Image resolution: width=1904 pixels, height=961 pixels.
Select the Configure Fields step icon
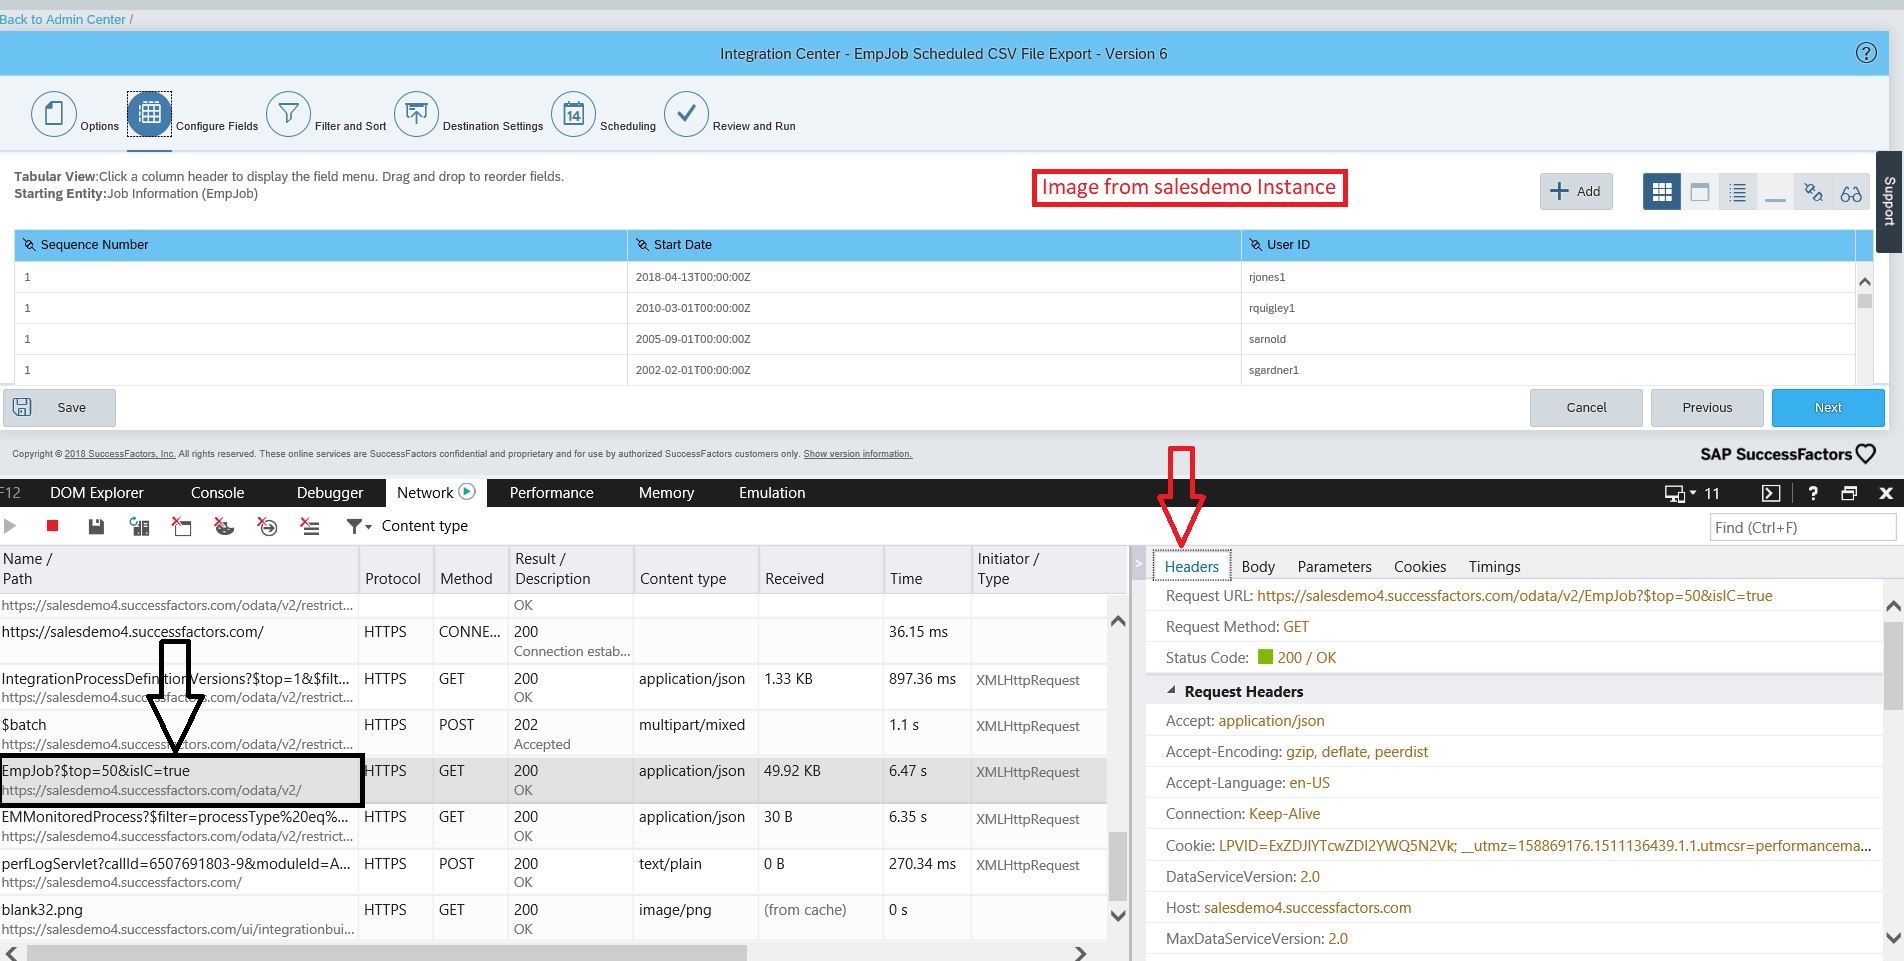click(x=150, y=114)
